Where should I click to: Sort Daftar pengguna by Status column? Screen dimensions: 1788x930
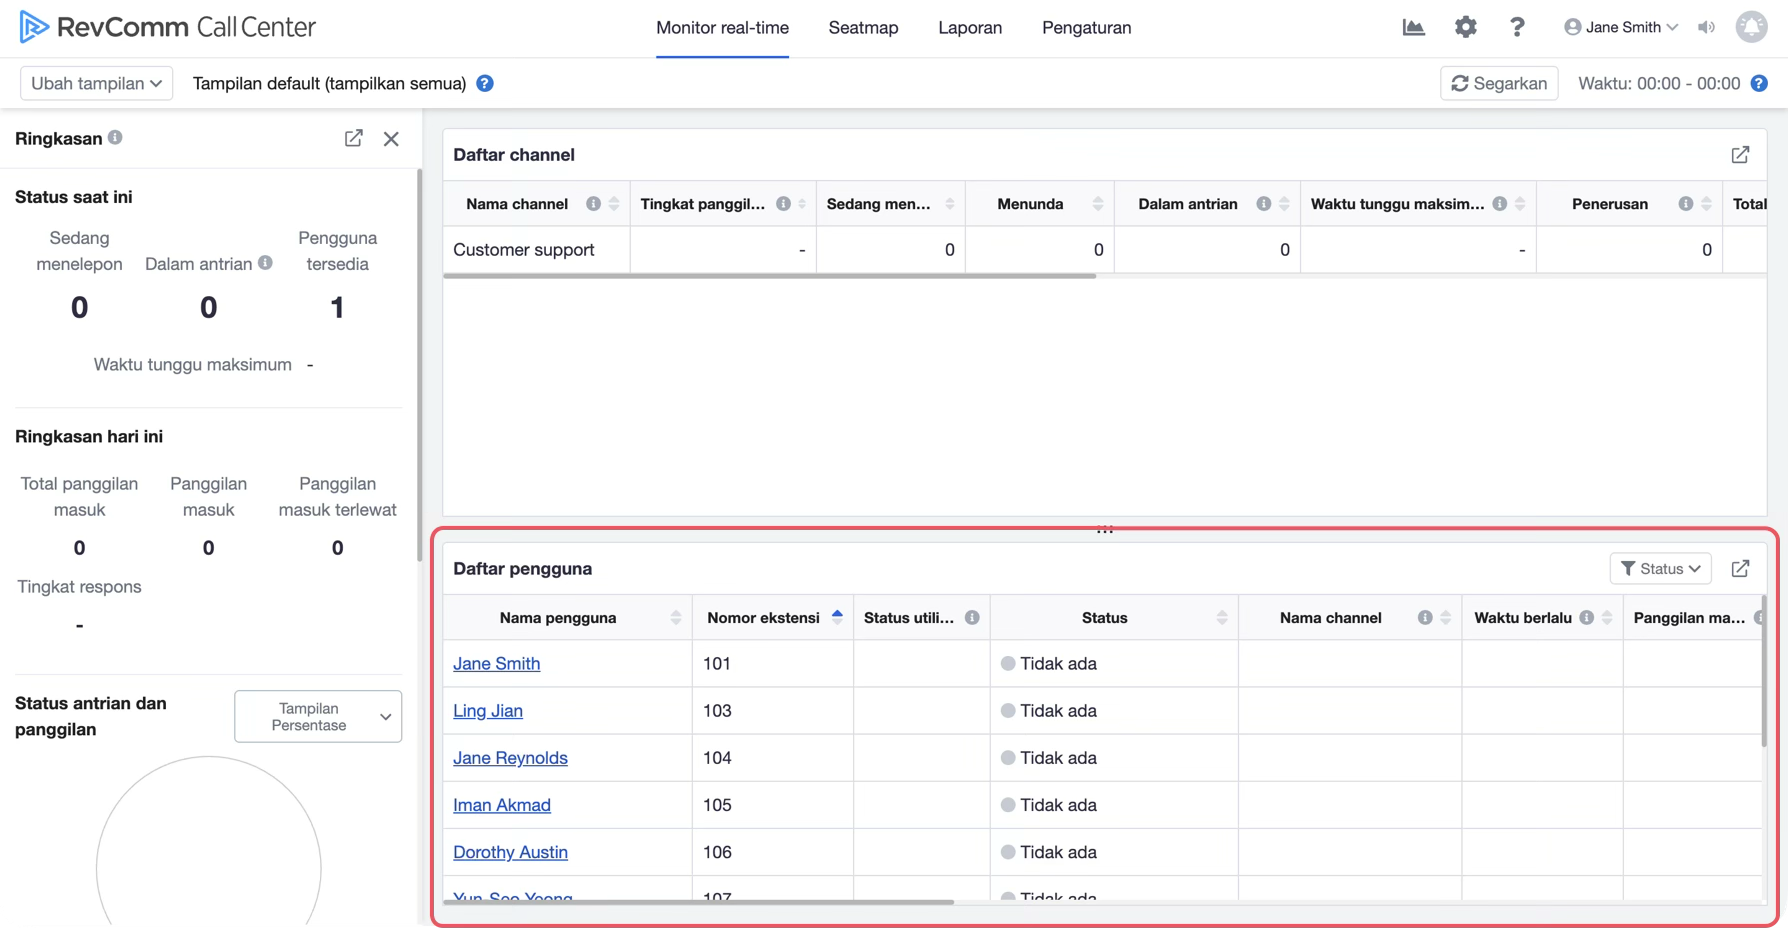pos(1222,618)
